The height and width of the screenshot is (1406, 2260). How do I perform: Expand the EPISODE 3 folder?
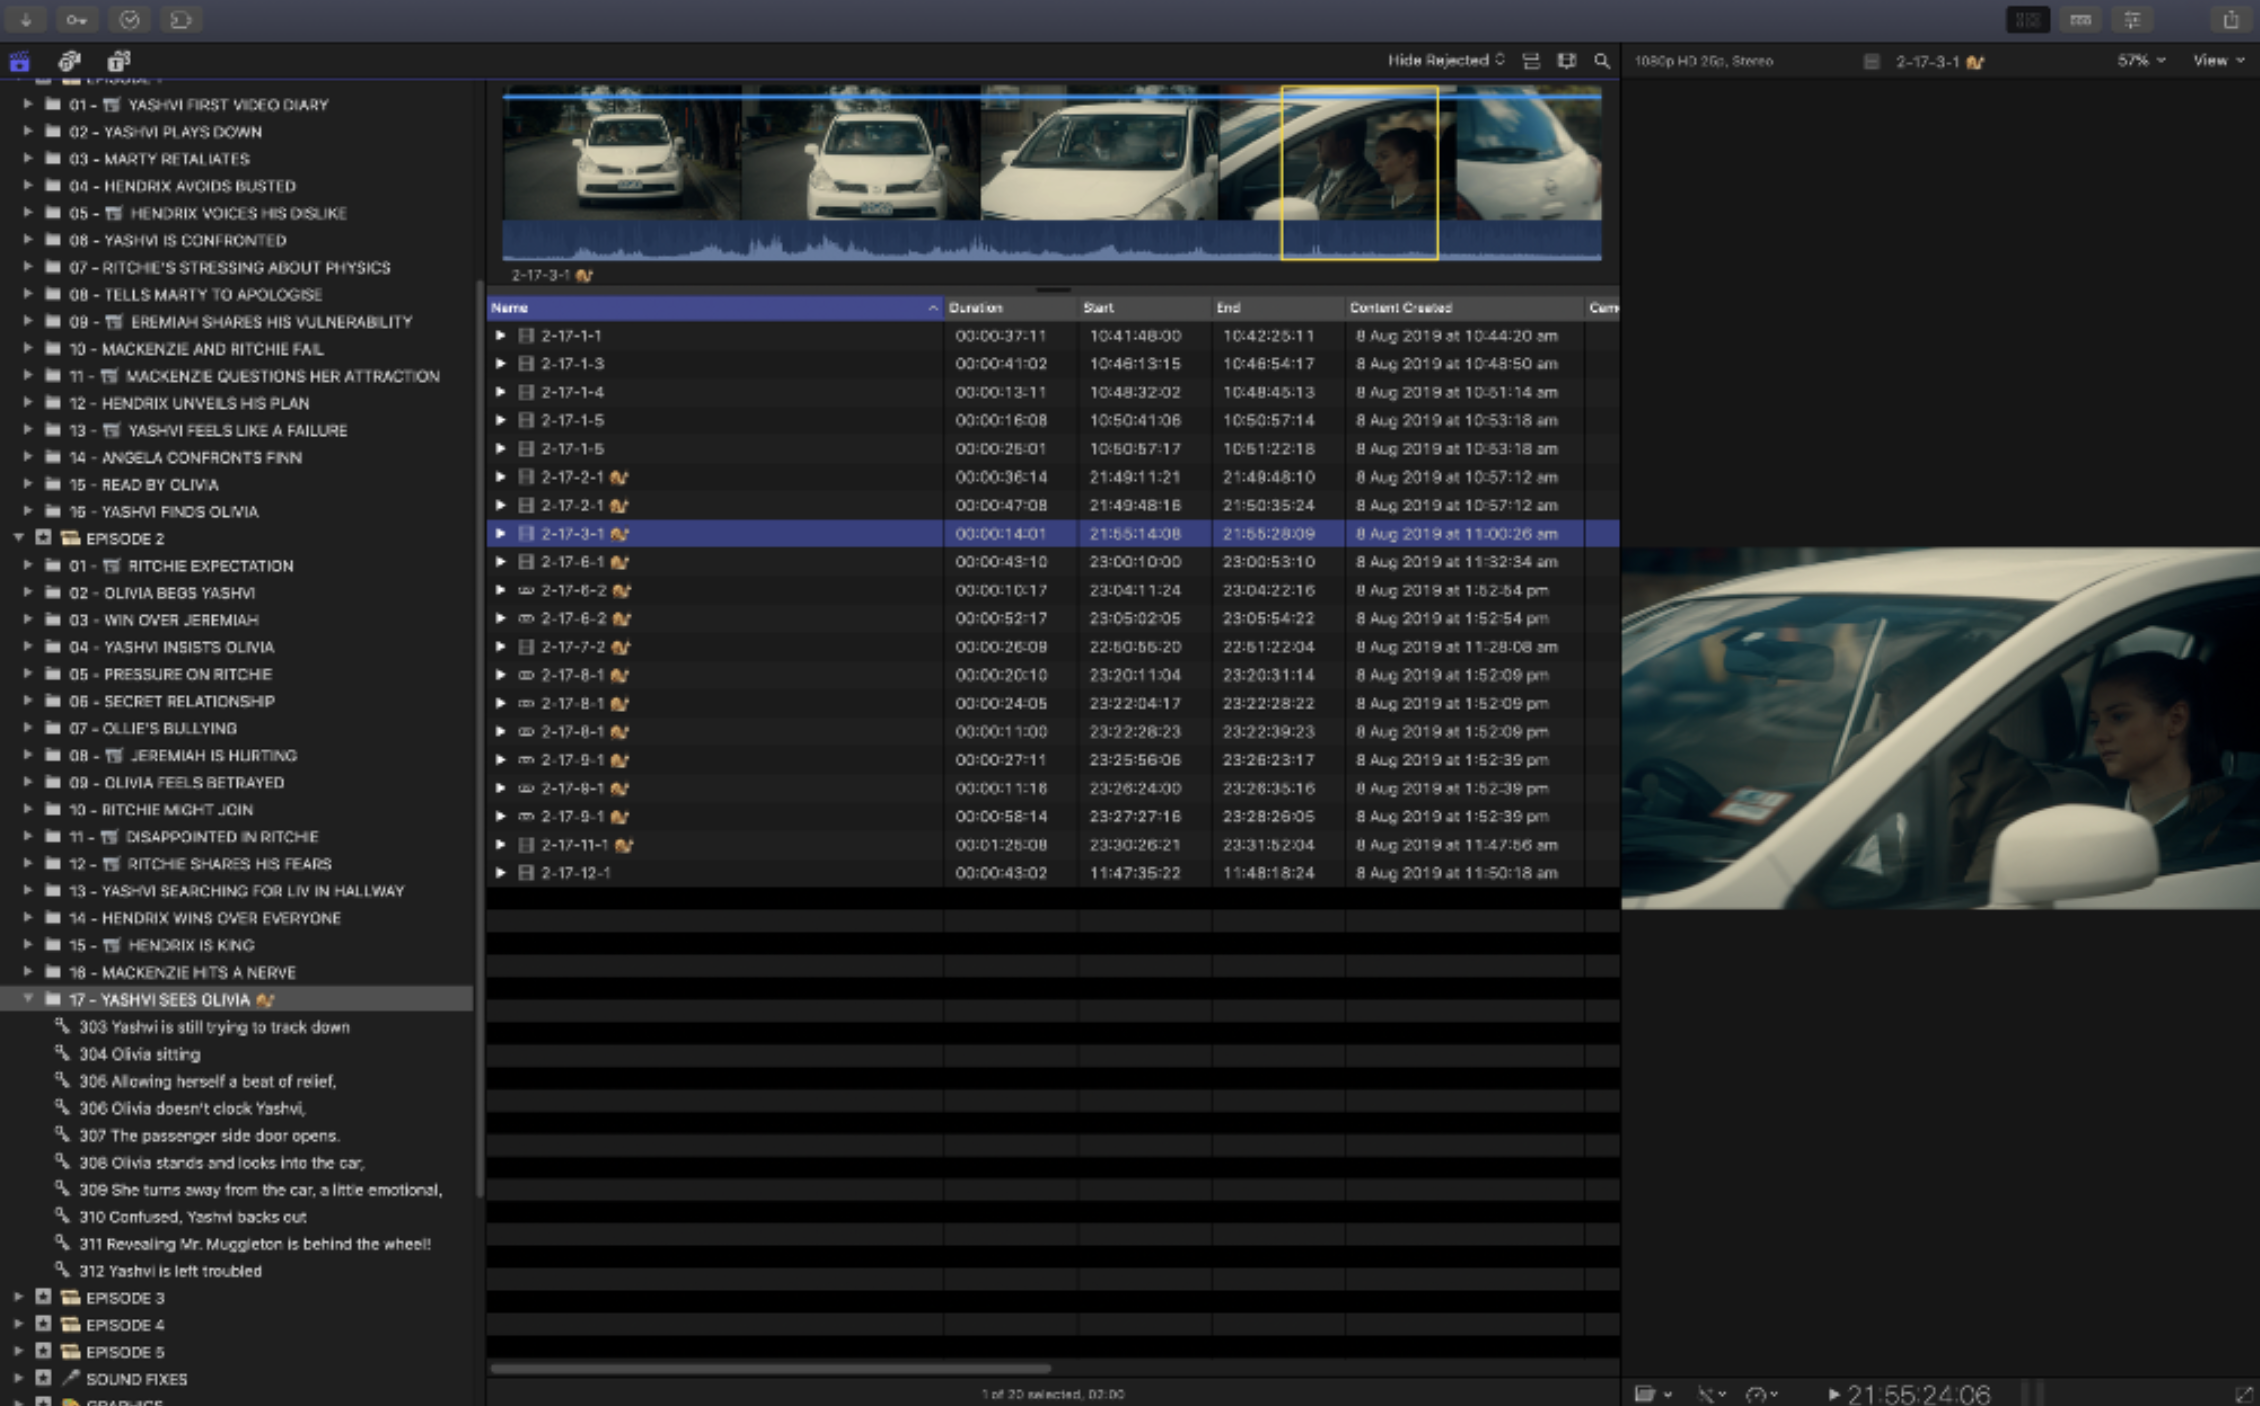tap(18, 1297)
